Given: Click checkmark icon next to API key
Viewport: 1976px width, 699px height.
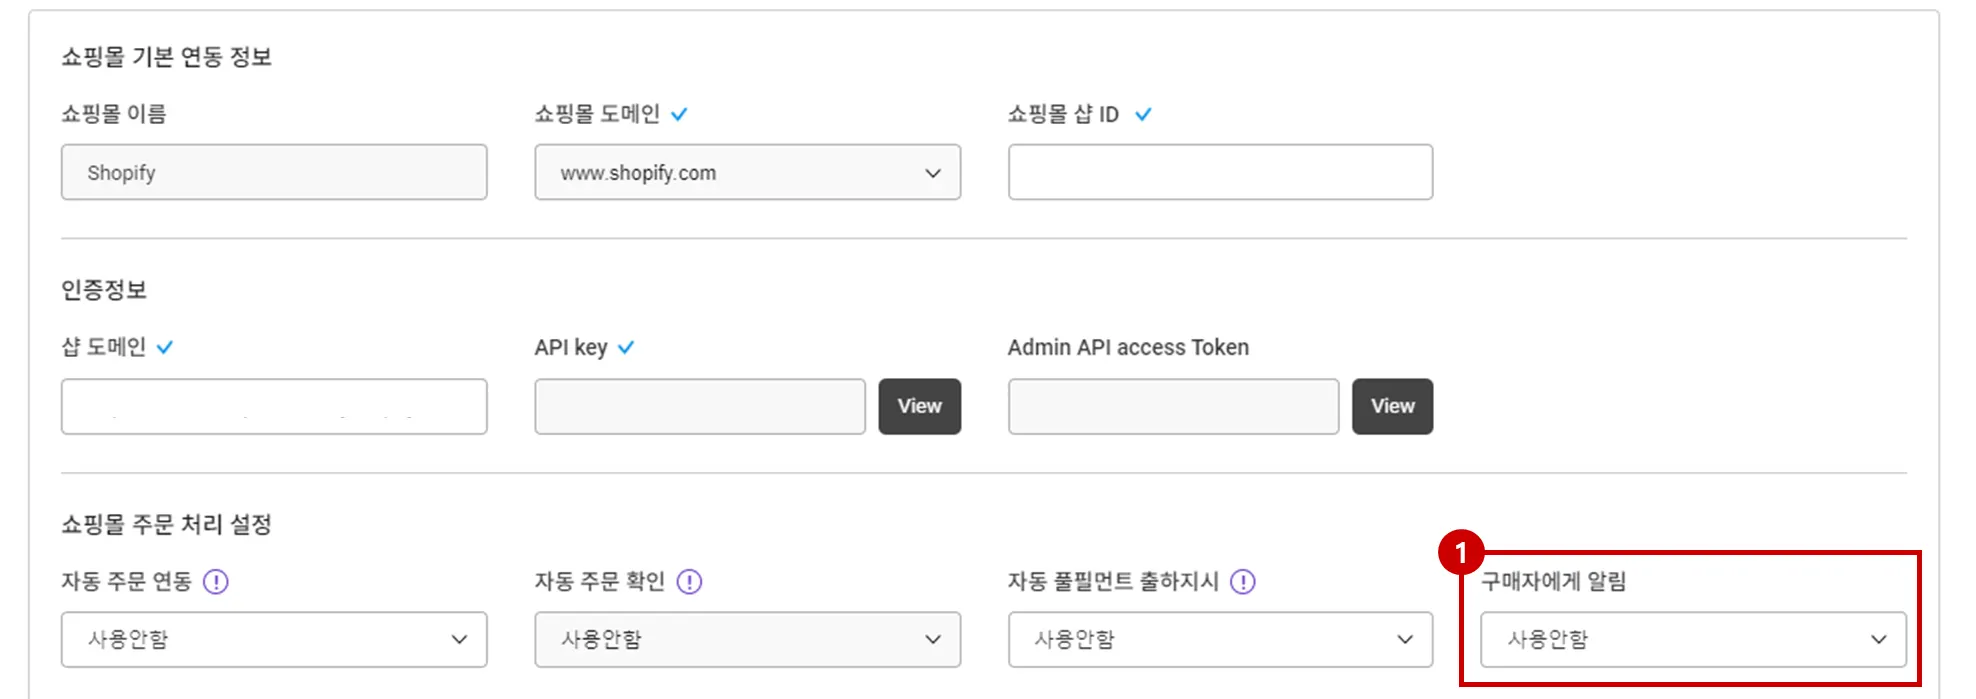Looking at the screenshot, I should 626,347.
